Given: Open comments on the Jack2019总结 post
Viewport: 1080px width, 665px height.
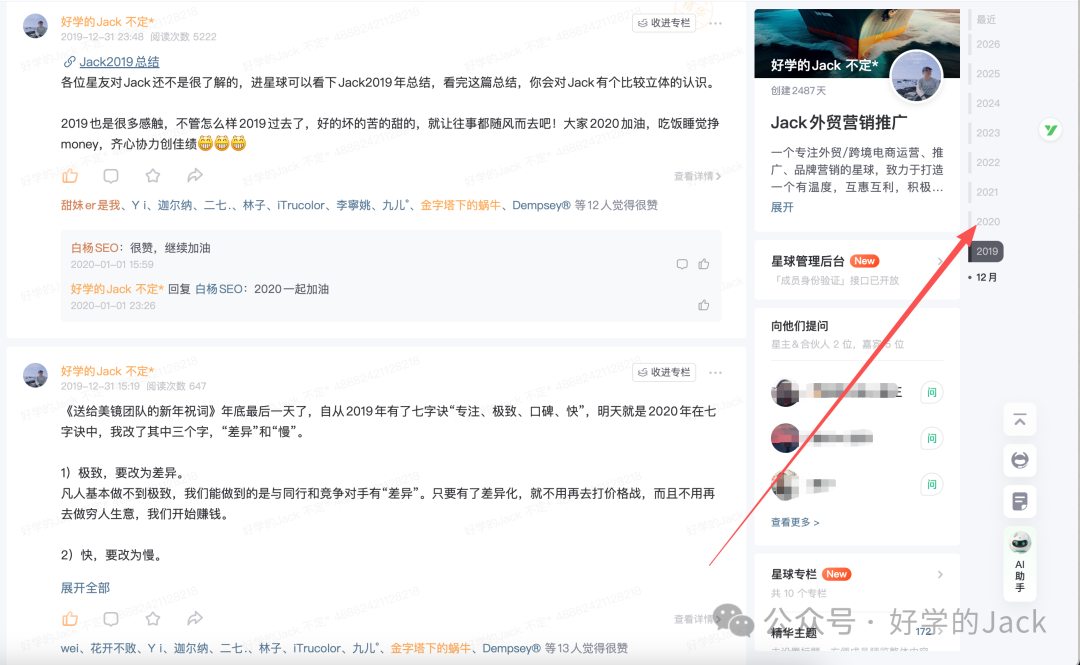Looking at the screenshot, I should [x=111, y=176].
